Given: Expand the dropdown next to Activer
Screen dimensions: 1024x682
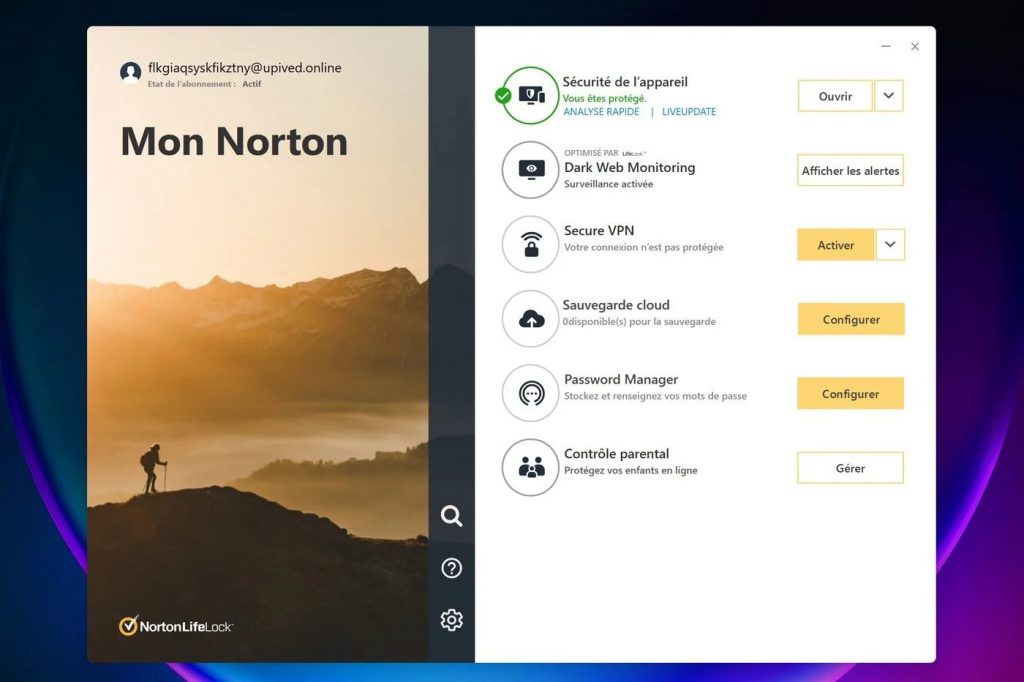Looking at the screenshot, I should pos(890,245).
